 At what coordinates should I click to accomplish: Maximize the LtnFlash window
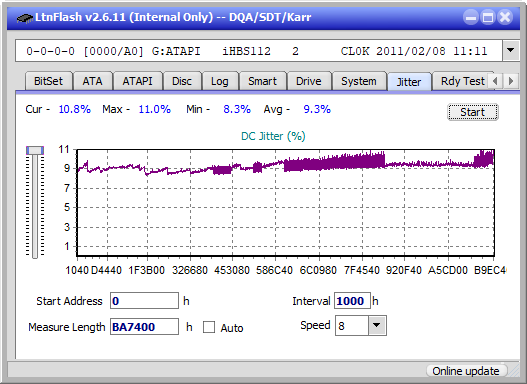[488, 17]
